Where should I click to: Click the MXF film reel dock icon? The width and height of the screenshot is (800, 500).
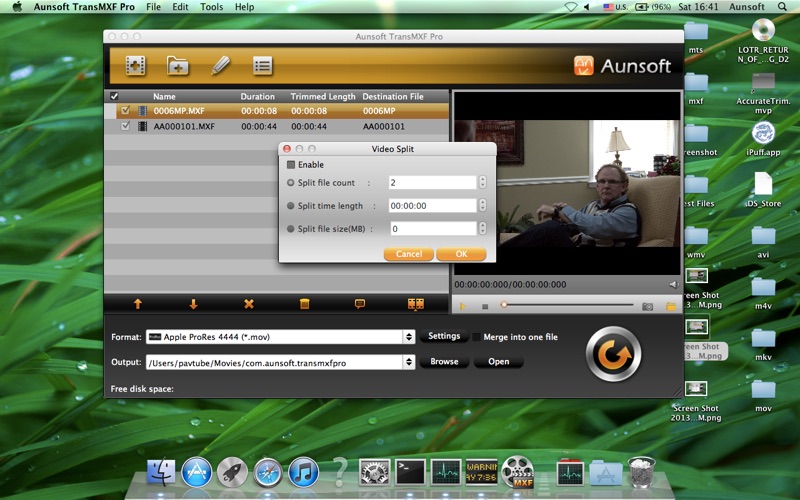coord(517,472)
